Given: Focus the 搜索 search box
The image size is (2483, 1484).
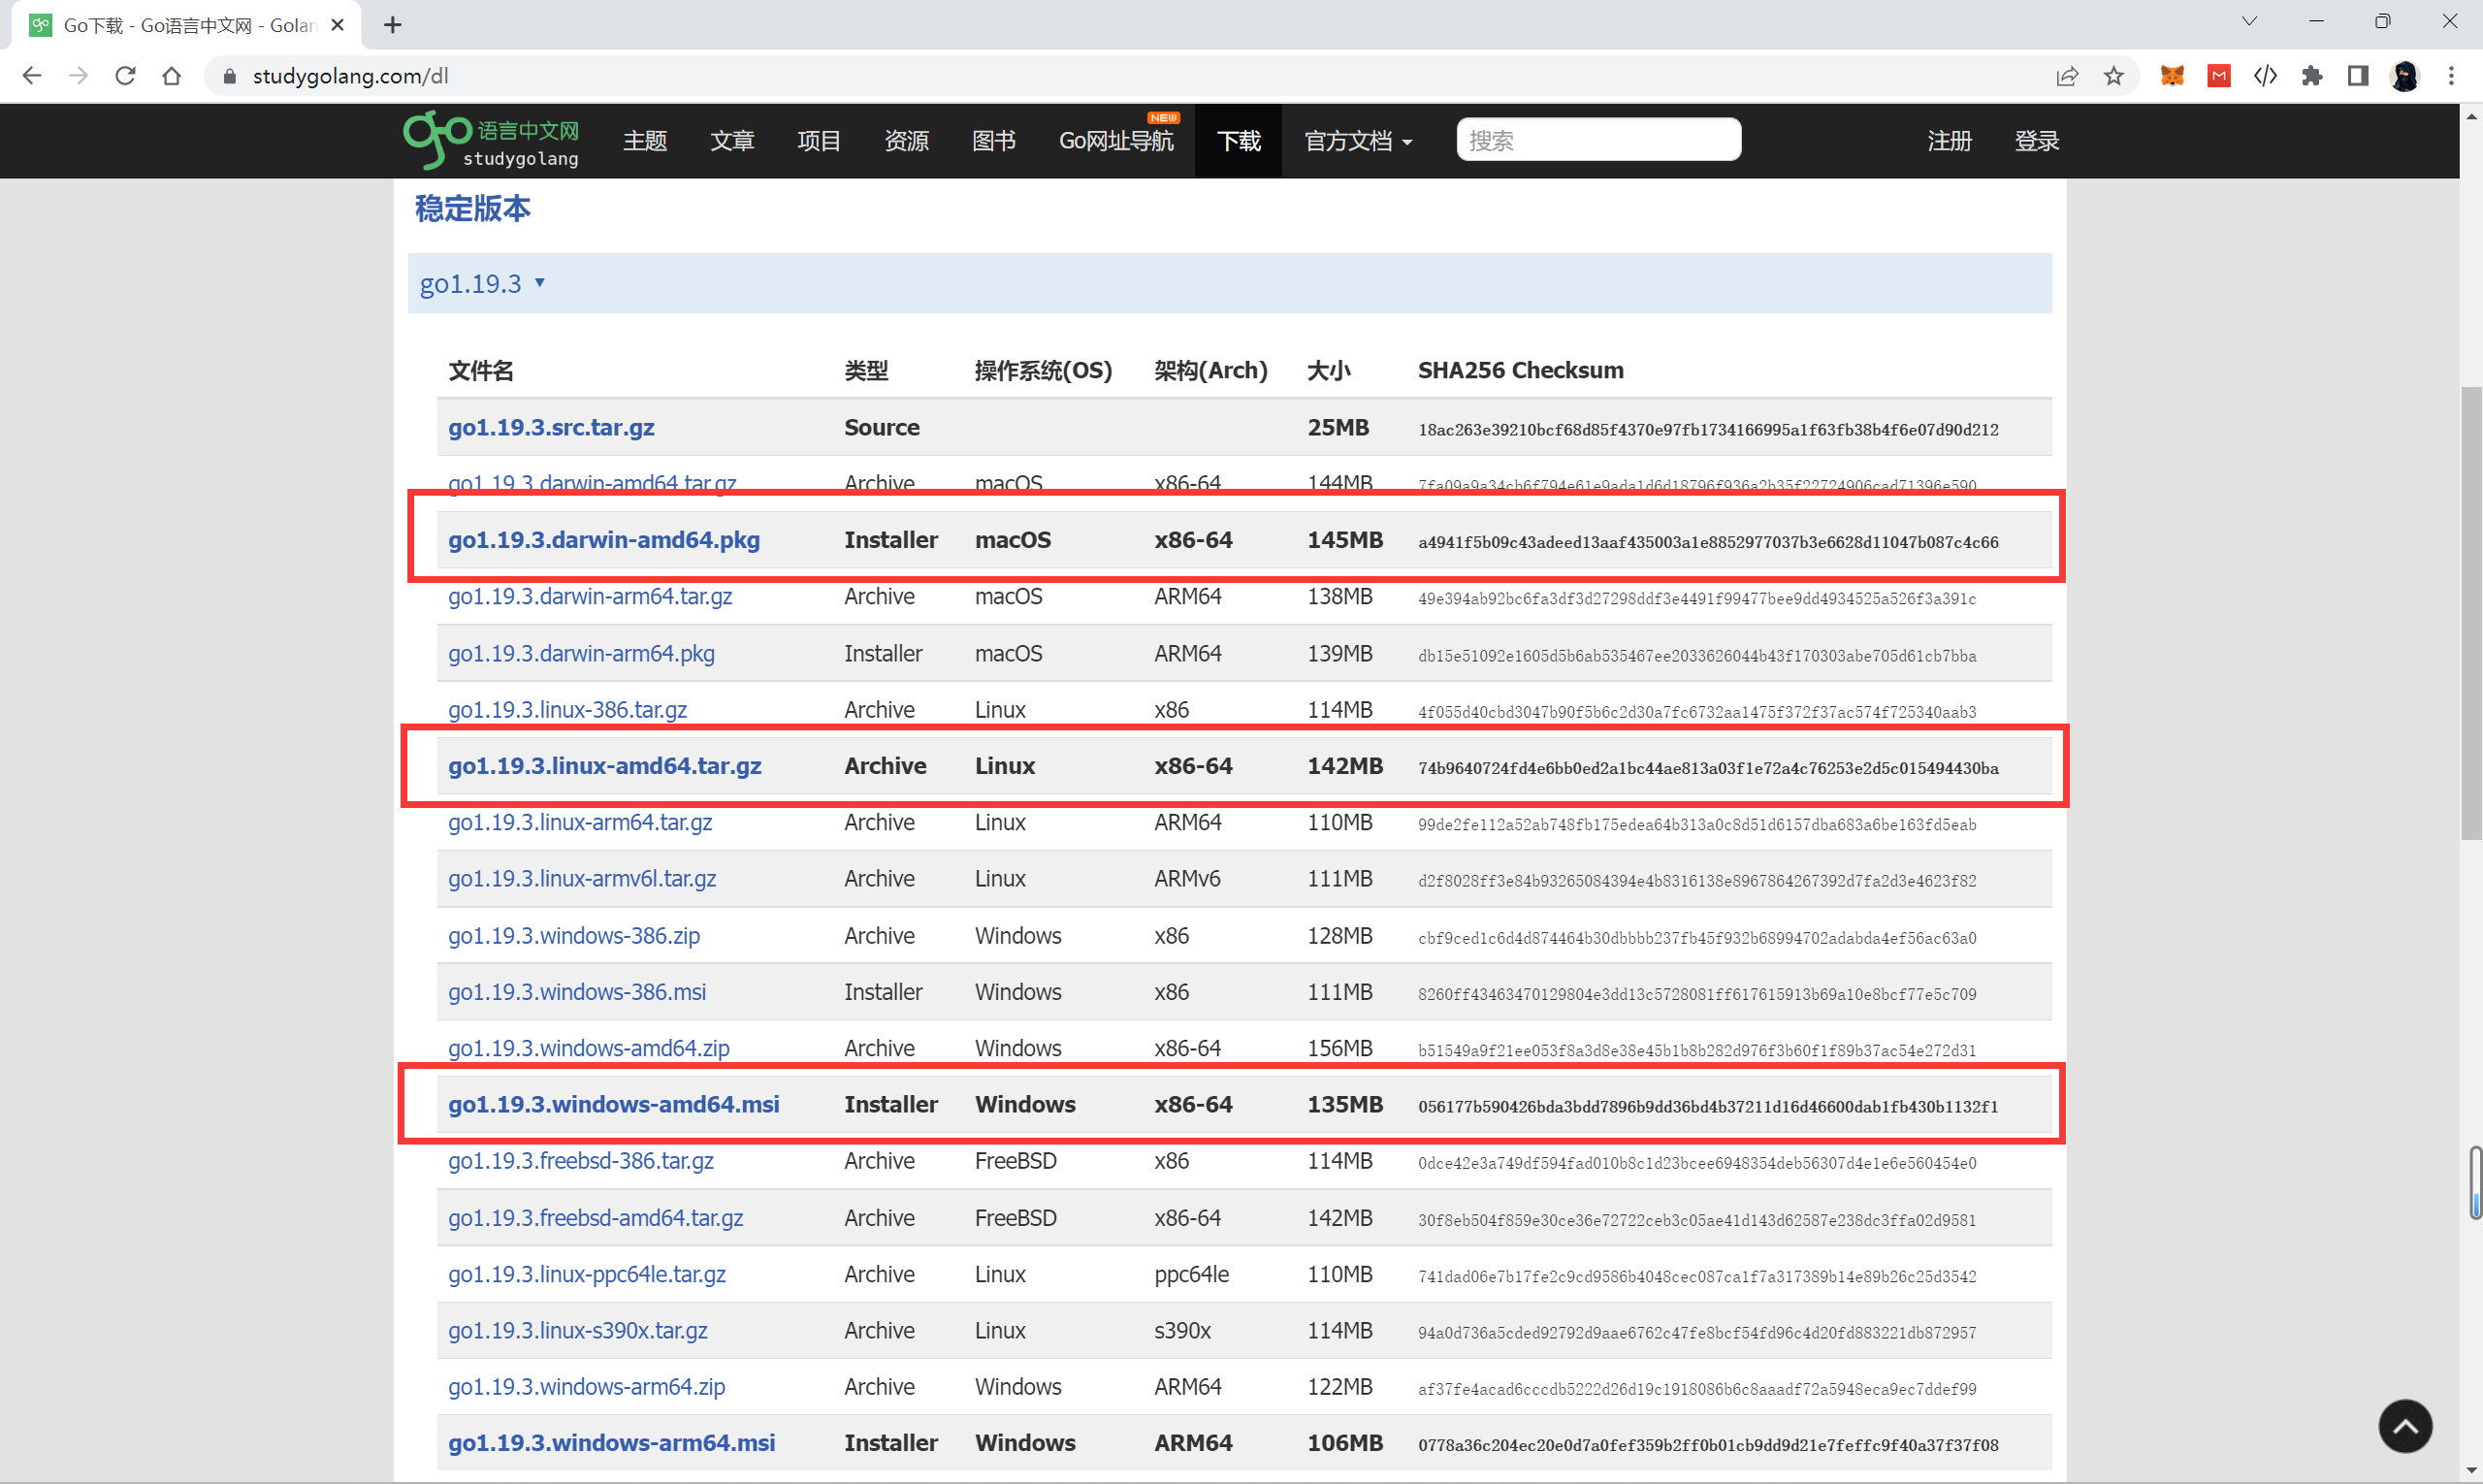Looking at the screenshot, I should tap(1598, 140).
